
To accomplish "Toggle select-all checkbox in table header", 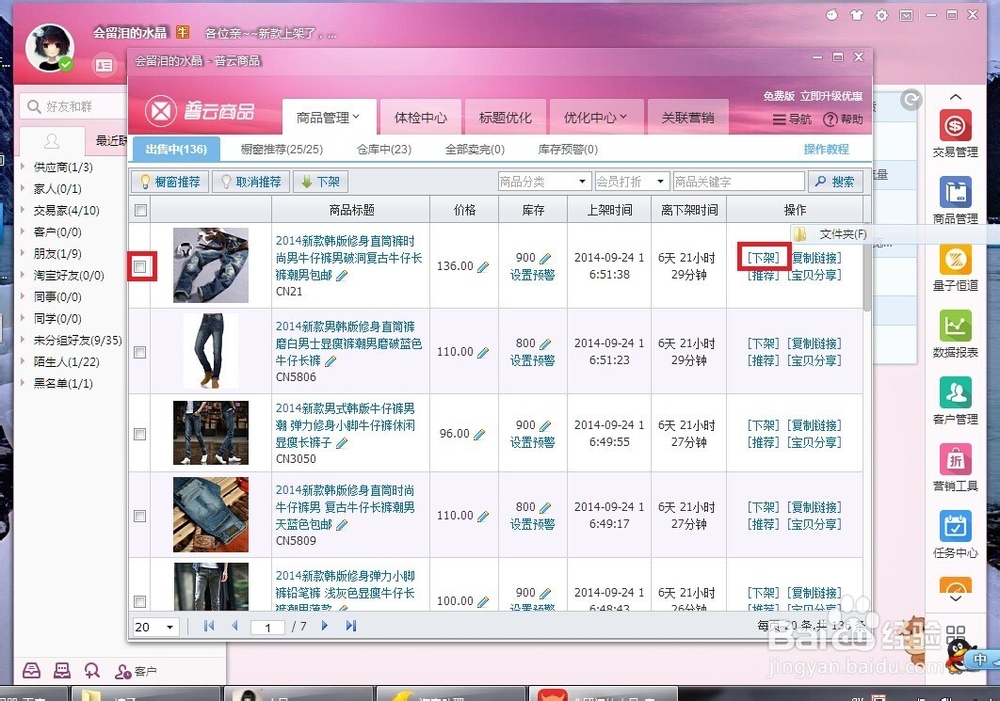I will (x=141, y=210).
